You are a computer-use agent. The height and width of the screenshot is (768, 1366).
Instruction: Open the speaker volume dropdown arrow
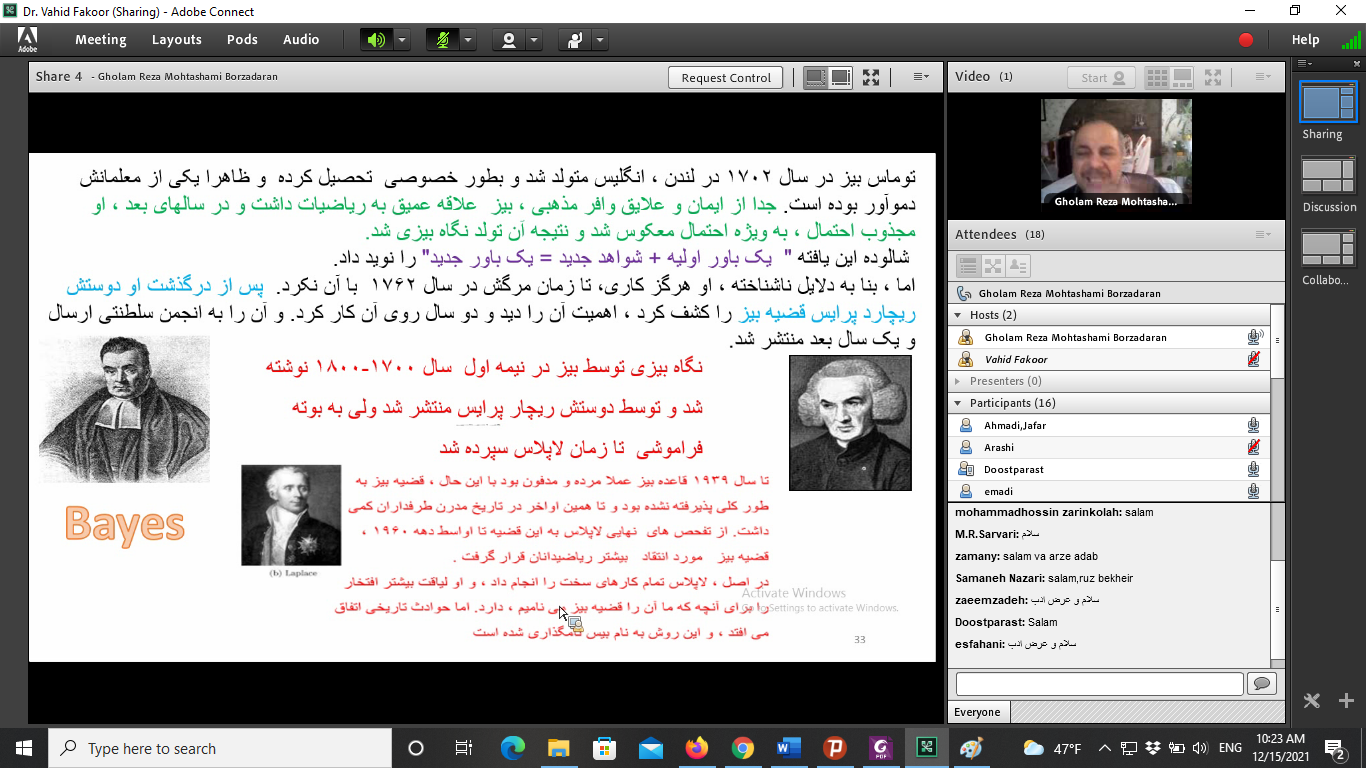[402, 39]
